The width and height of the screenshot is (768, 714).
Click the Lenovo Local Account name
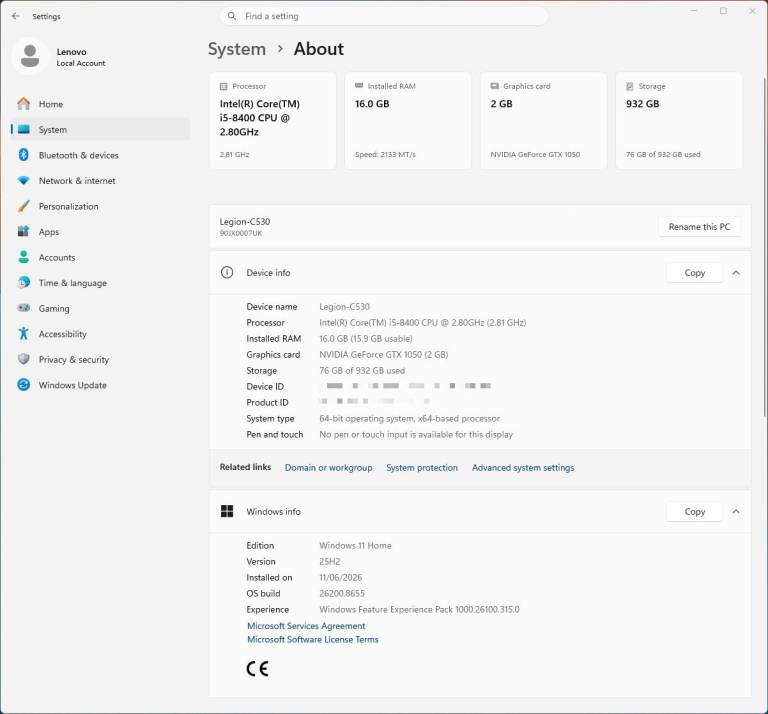click(81, 57)
